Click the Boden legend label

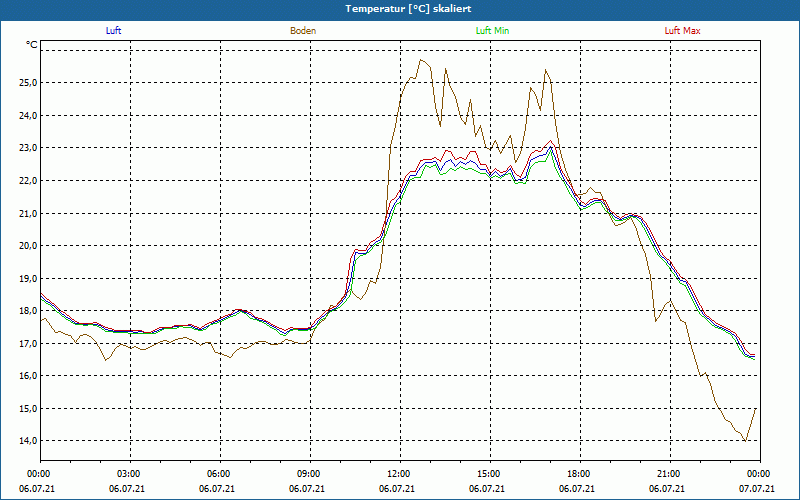point(303,31)
